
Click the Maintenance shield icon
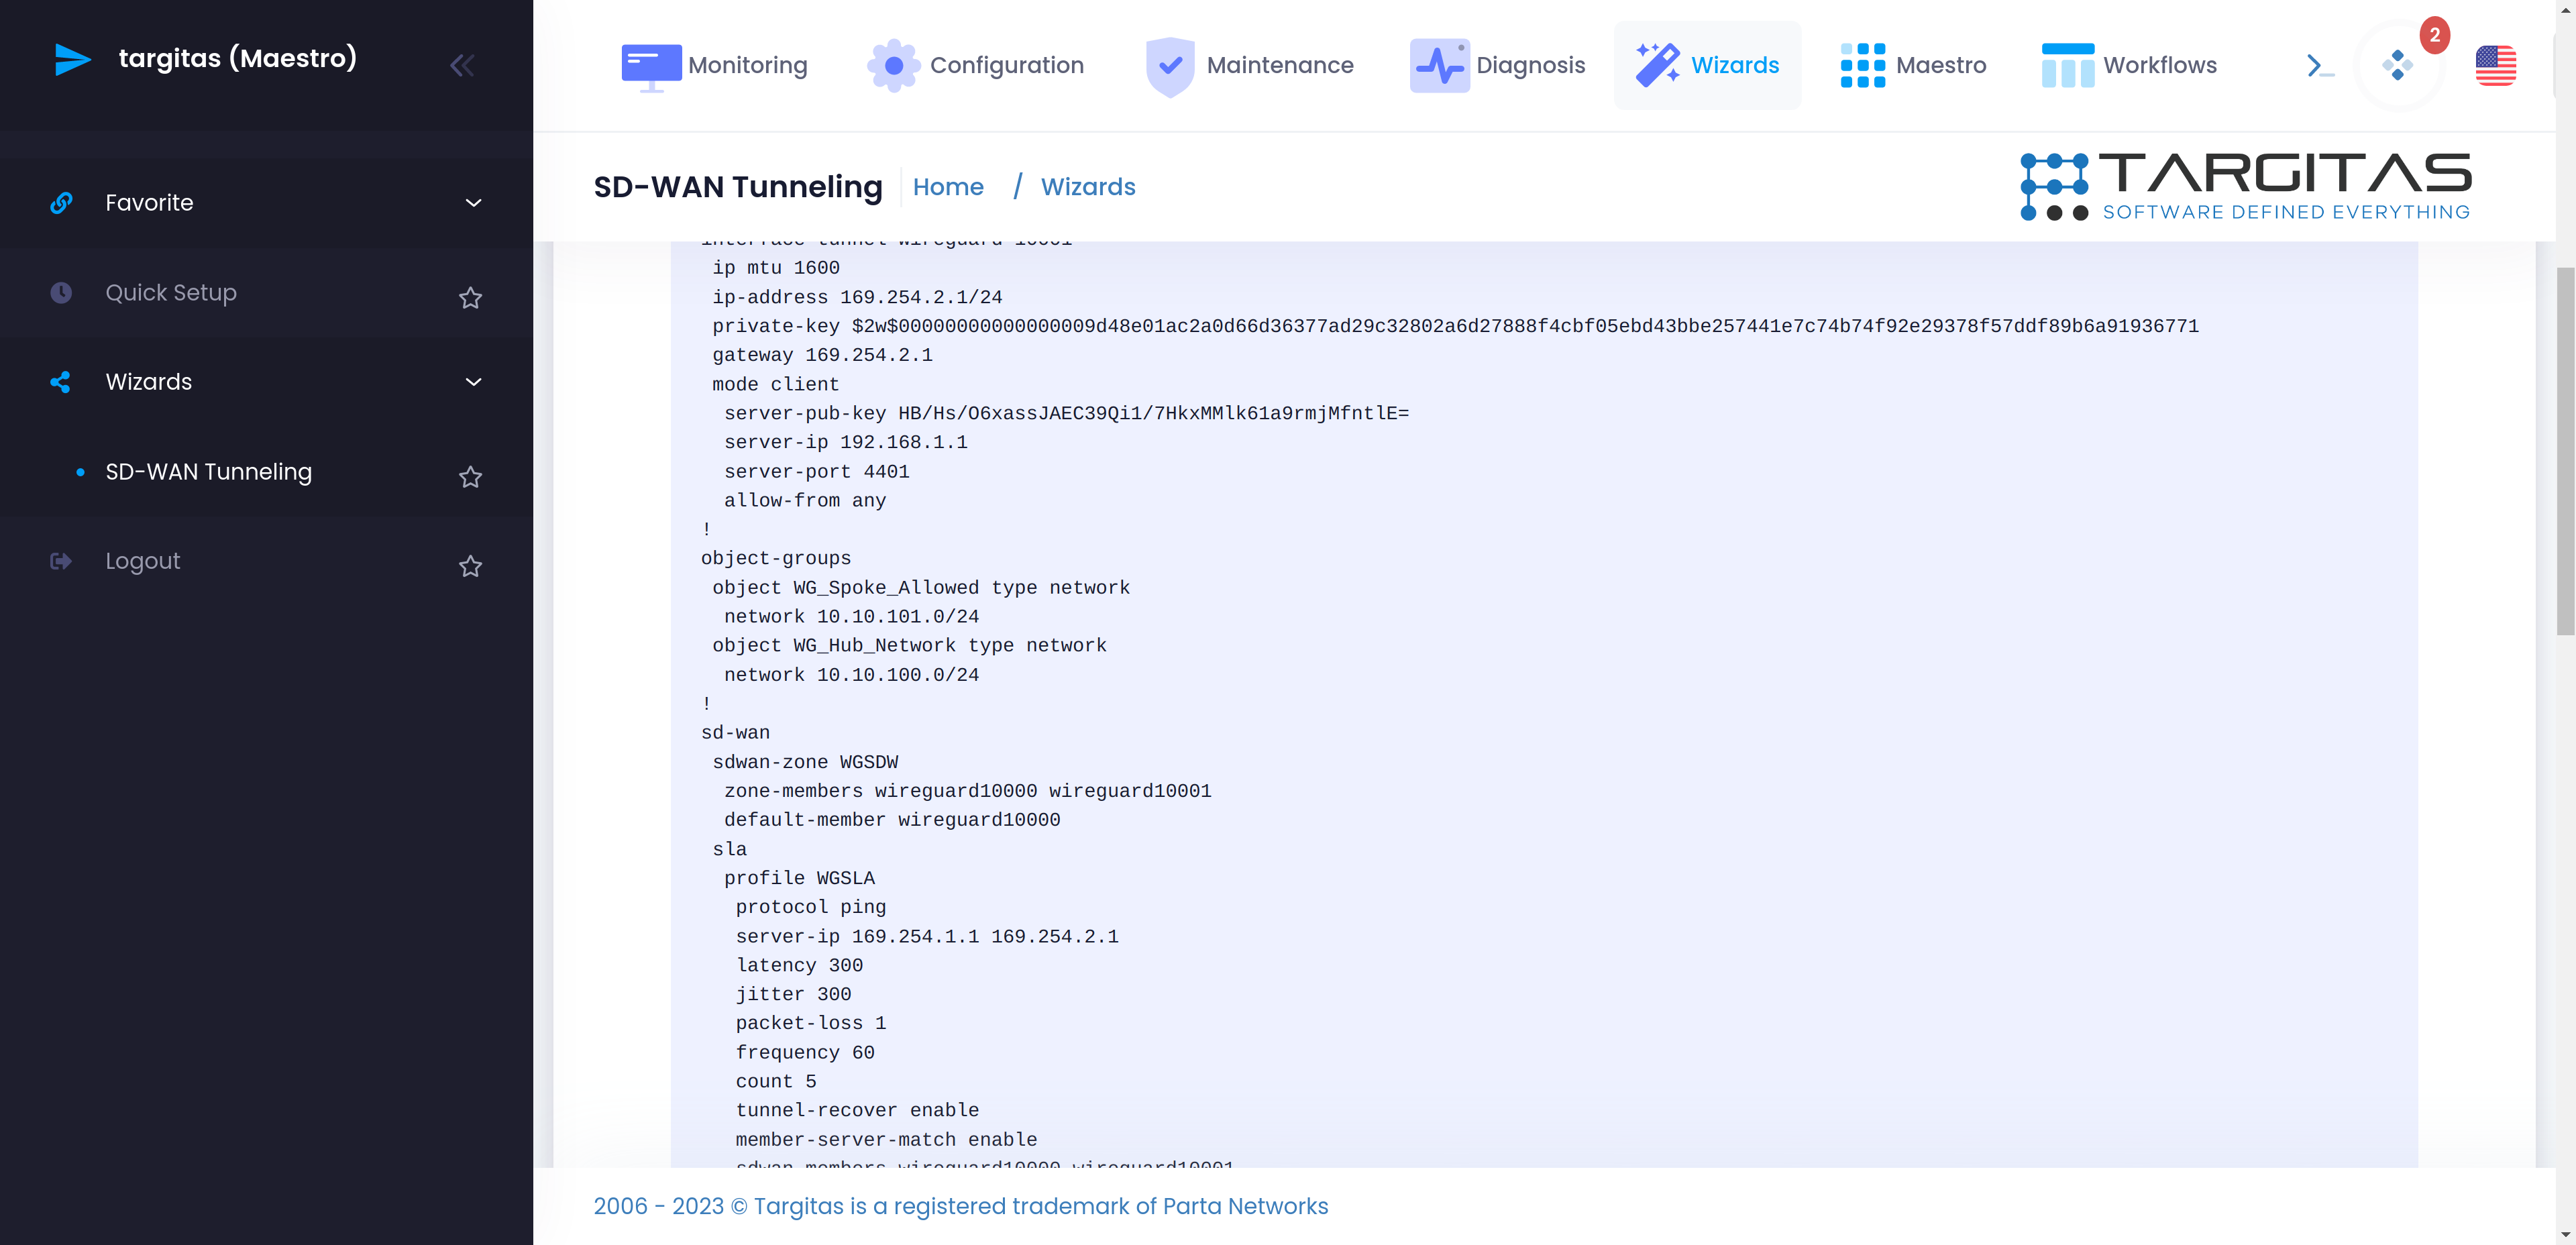pyautogui.click(x=1170, y=66)
